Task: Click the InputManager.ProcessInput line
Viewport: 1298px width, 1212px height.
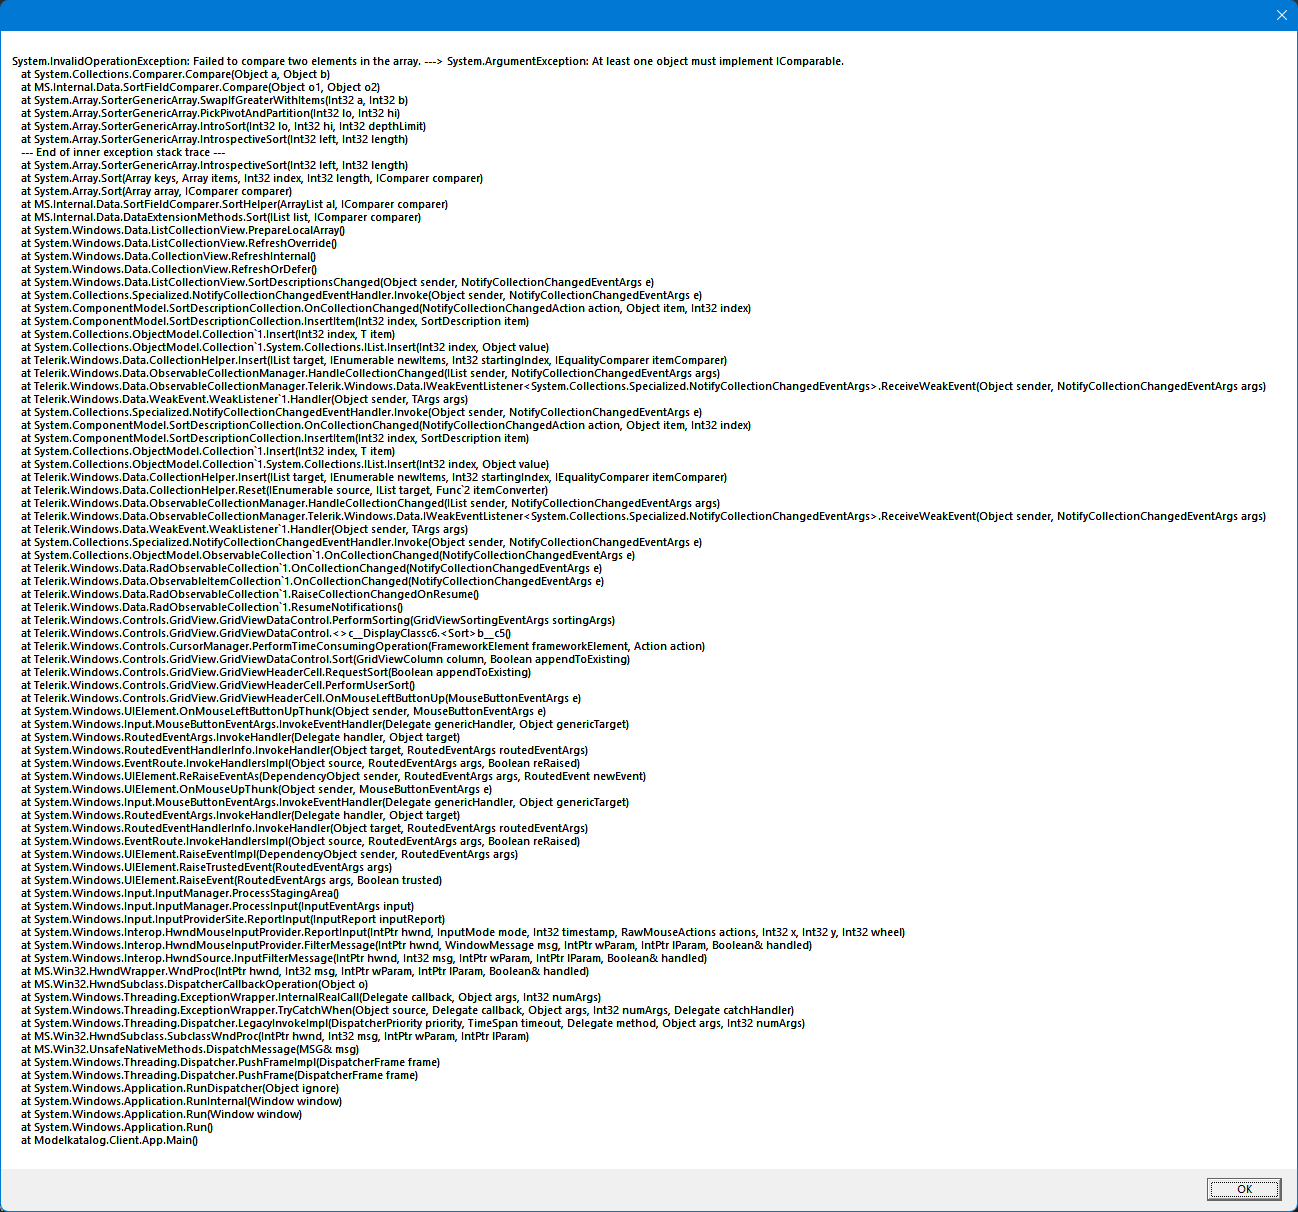Action: coord(218,906)
